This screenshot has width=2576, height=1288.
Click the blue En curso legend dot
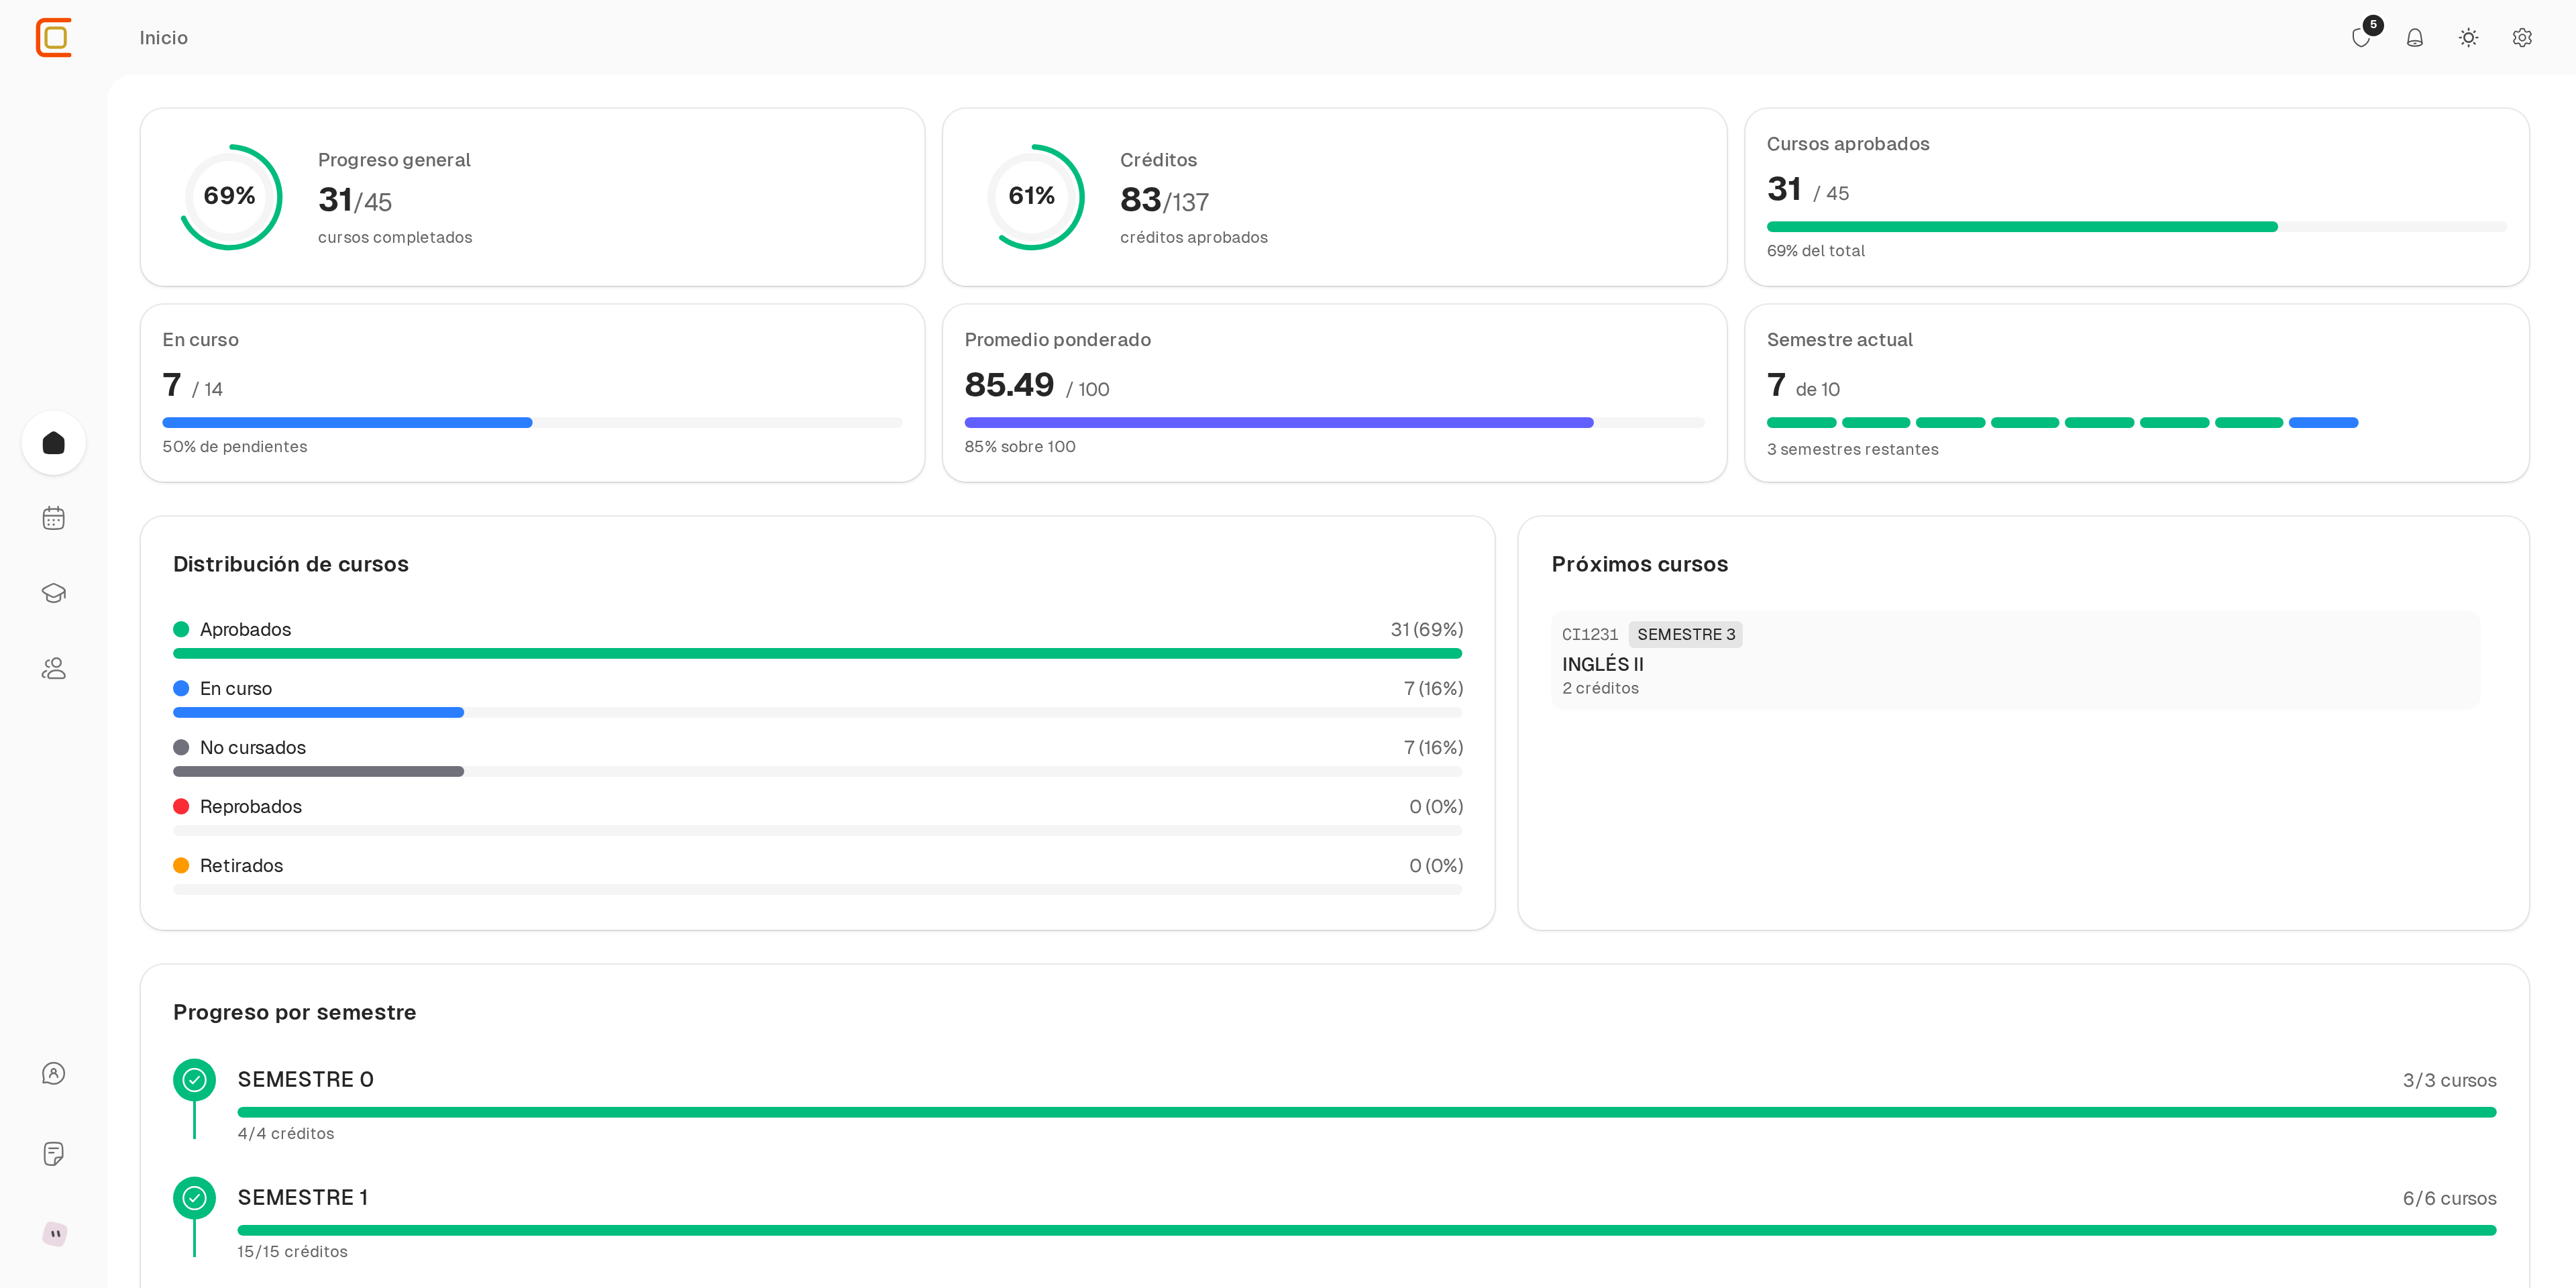[x=181, y=688]
